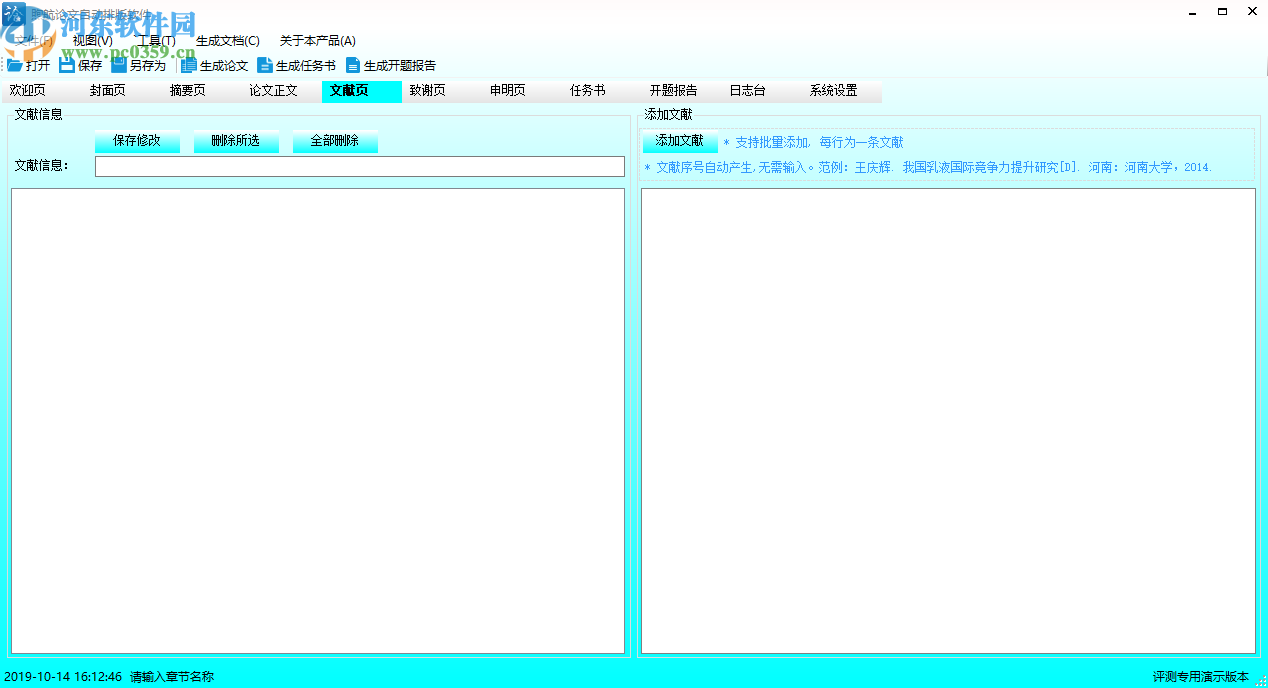1268x688 pixels.
Task: Click the 支持批量添加 hint text
Action: pos(813,143)
